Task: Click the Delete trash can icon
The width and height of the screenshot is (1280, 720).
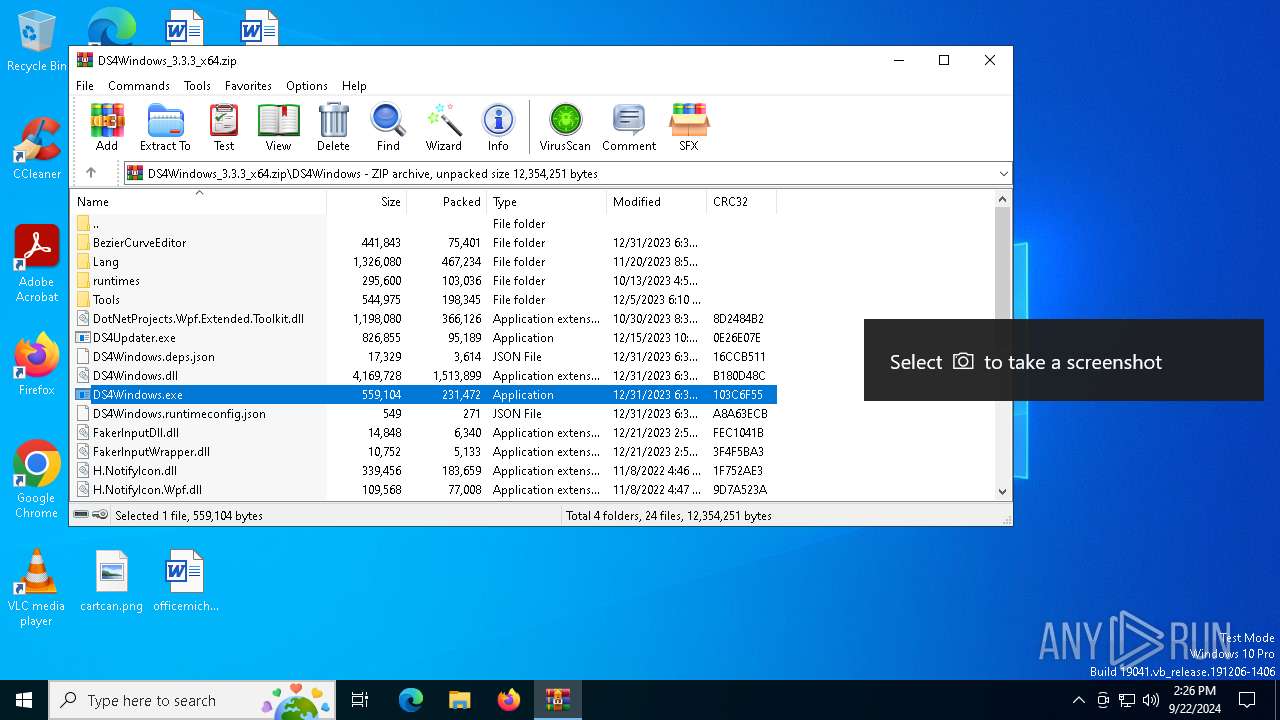Action: (333, 127)
